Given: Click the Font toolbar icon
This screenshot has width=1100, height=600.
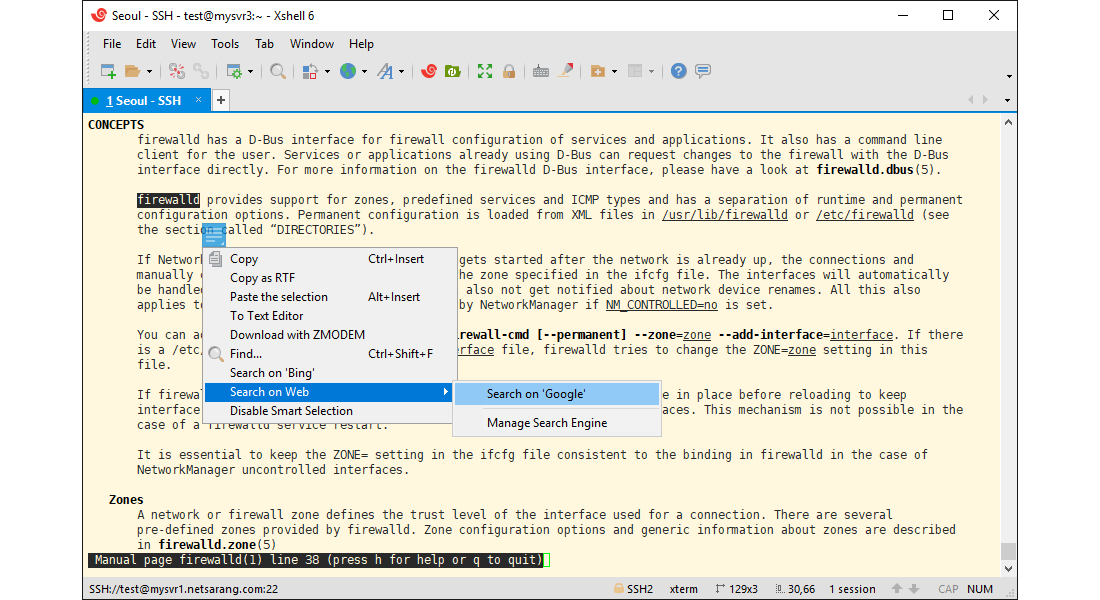Looking at the screenshot, I should (x=385, y=71).
